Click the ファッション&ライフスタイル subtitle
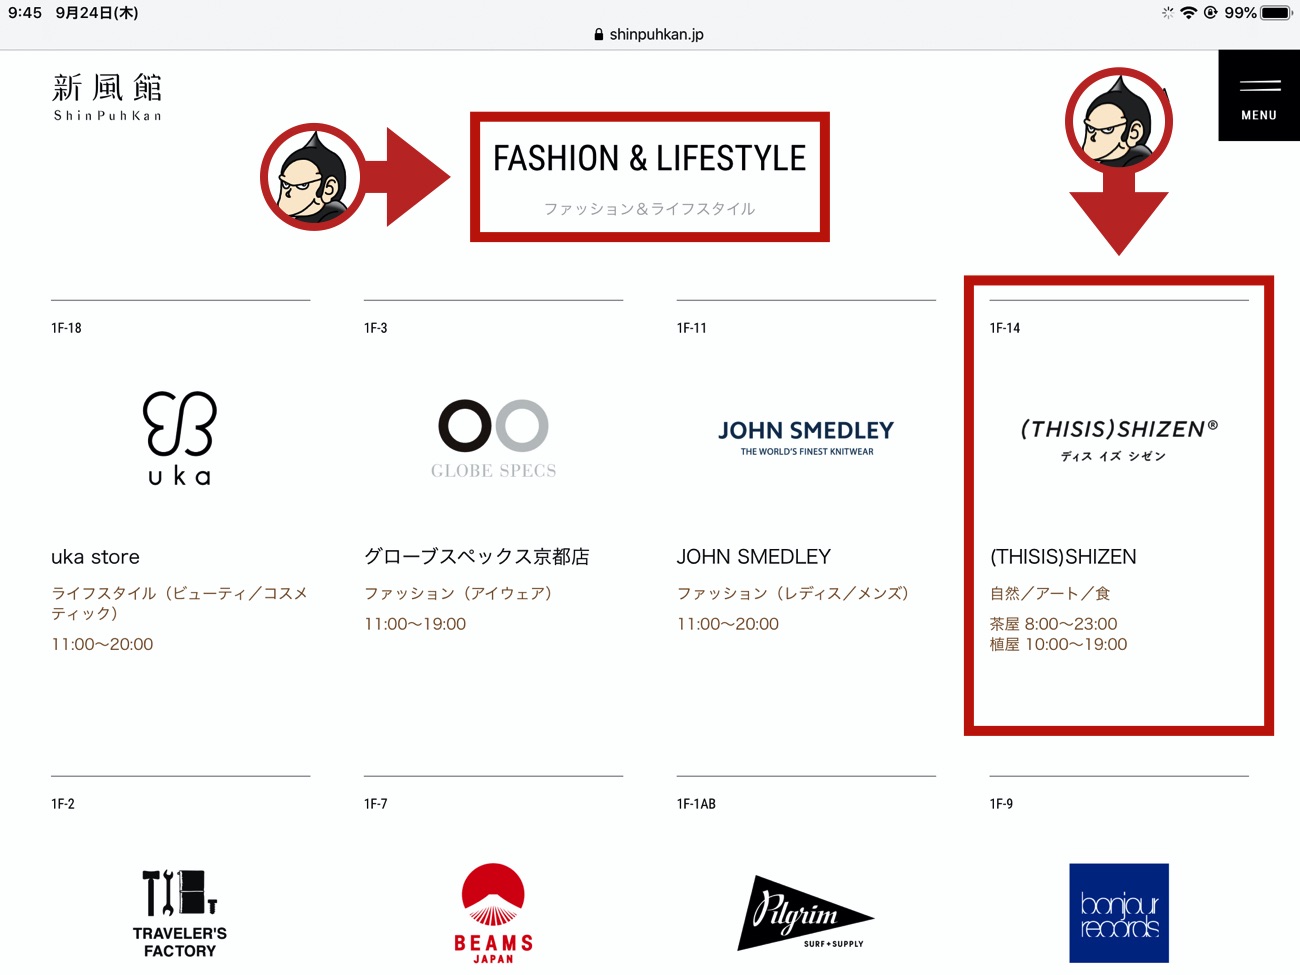1300x975 pixels. 649,209
